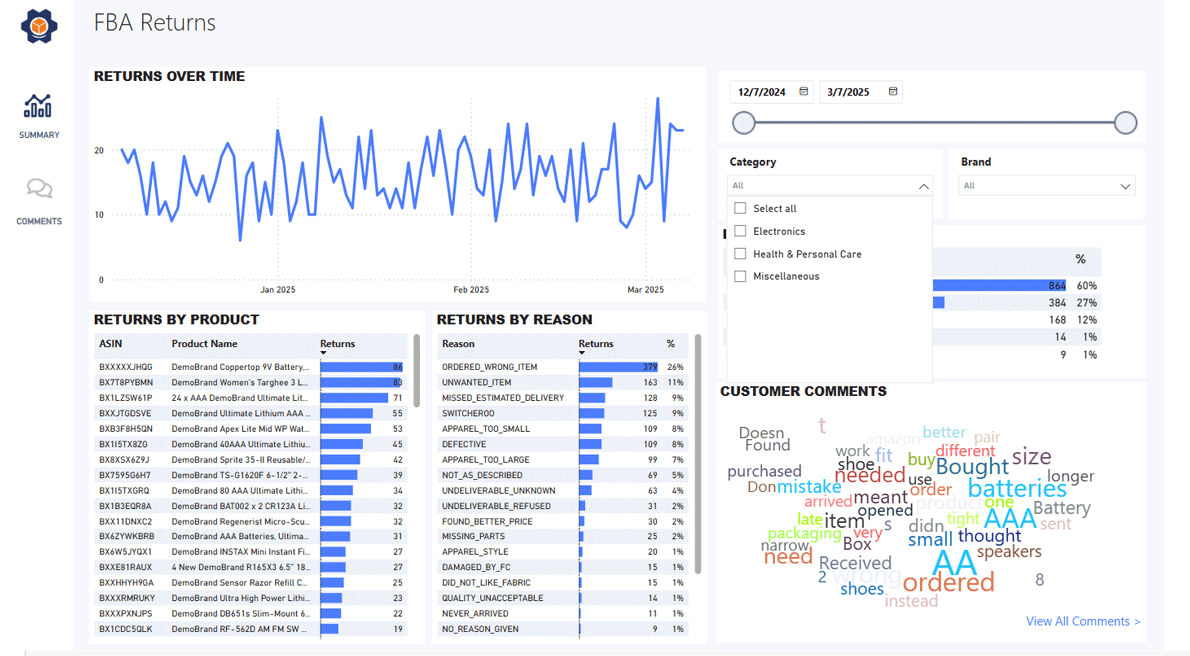The height and width of the screenshot is (656, 1190).
Task: Check the Select all checkbox
Action: [740, 208]
